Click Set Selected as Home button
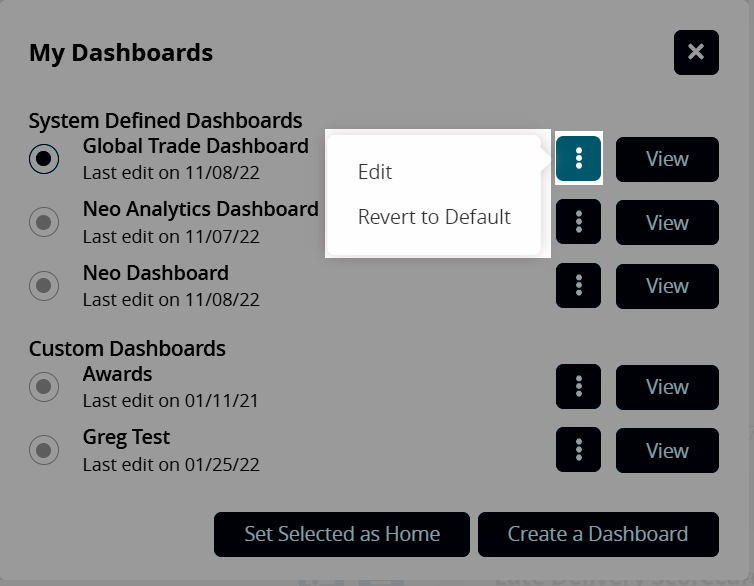Viewport: 754px width, 586px height. tap(342, 534)
